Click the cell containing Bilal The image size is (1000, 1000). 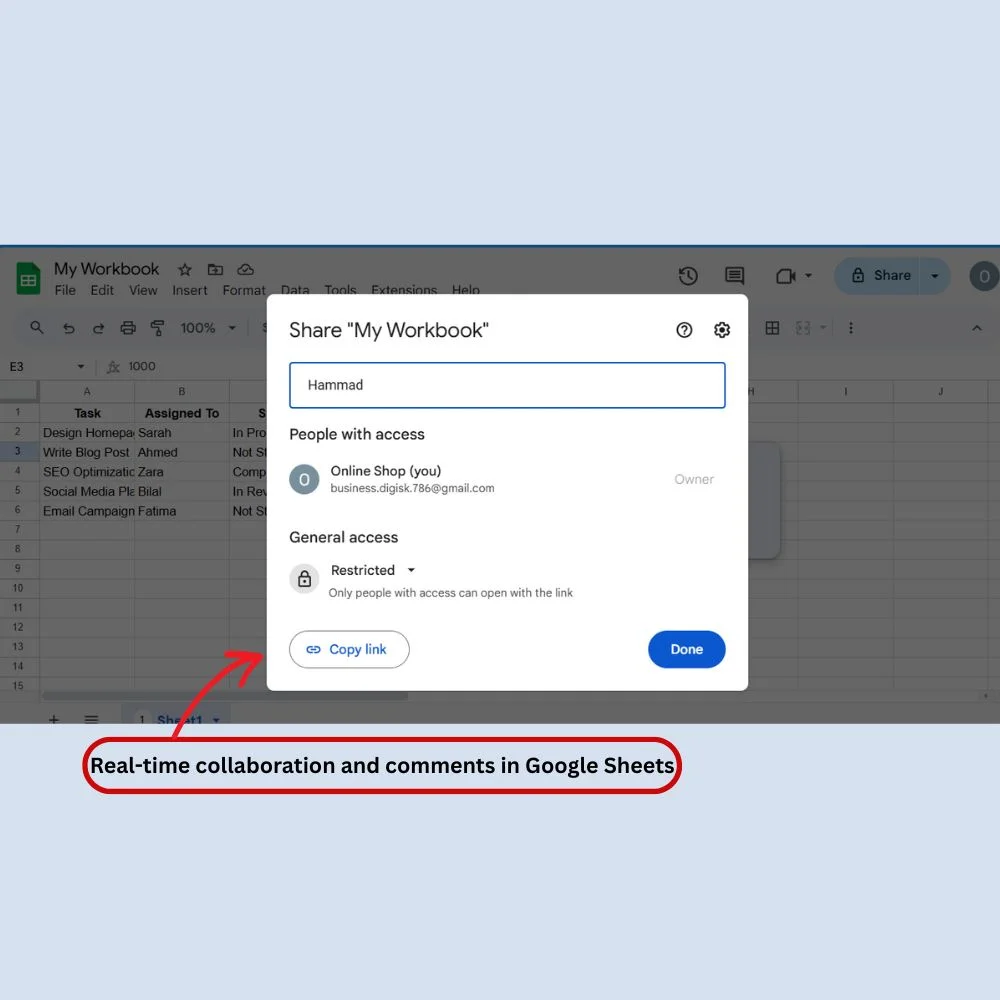[x=182, y=492]
